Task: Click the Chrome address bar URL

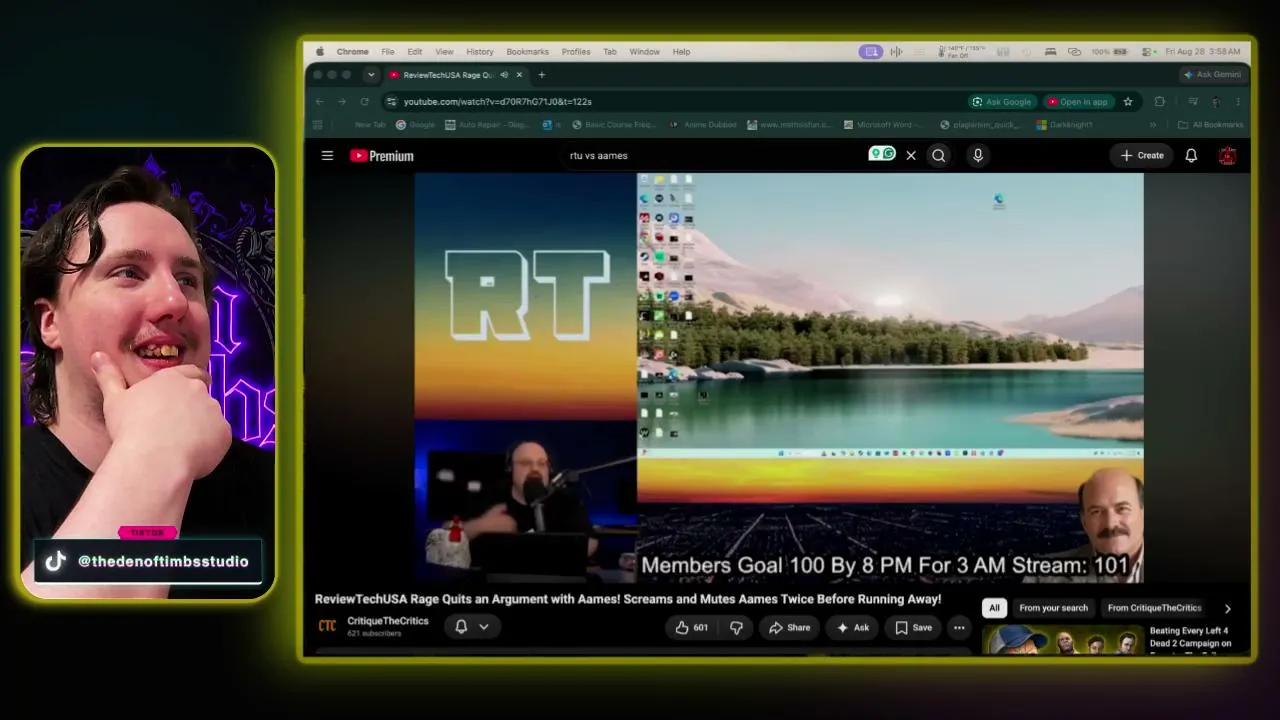Action: (x=497, y=101)
